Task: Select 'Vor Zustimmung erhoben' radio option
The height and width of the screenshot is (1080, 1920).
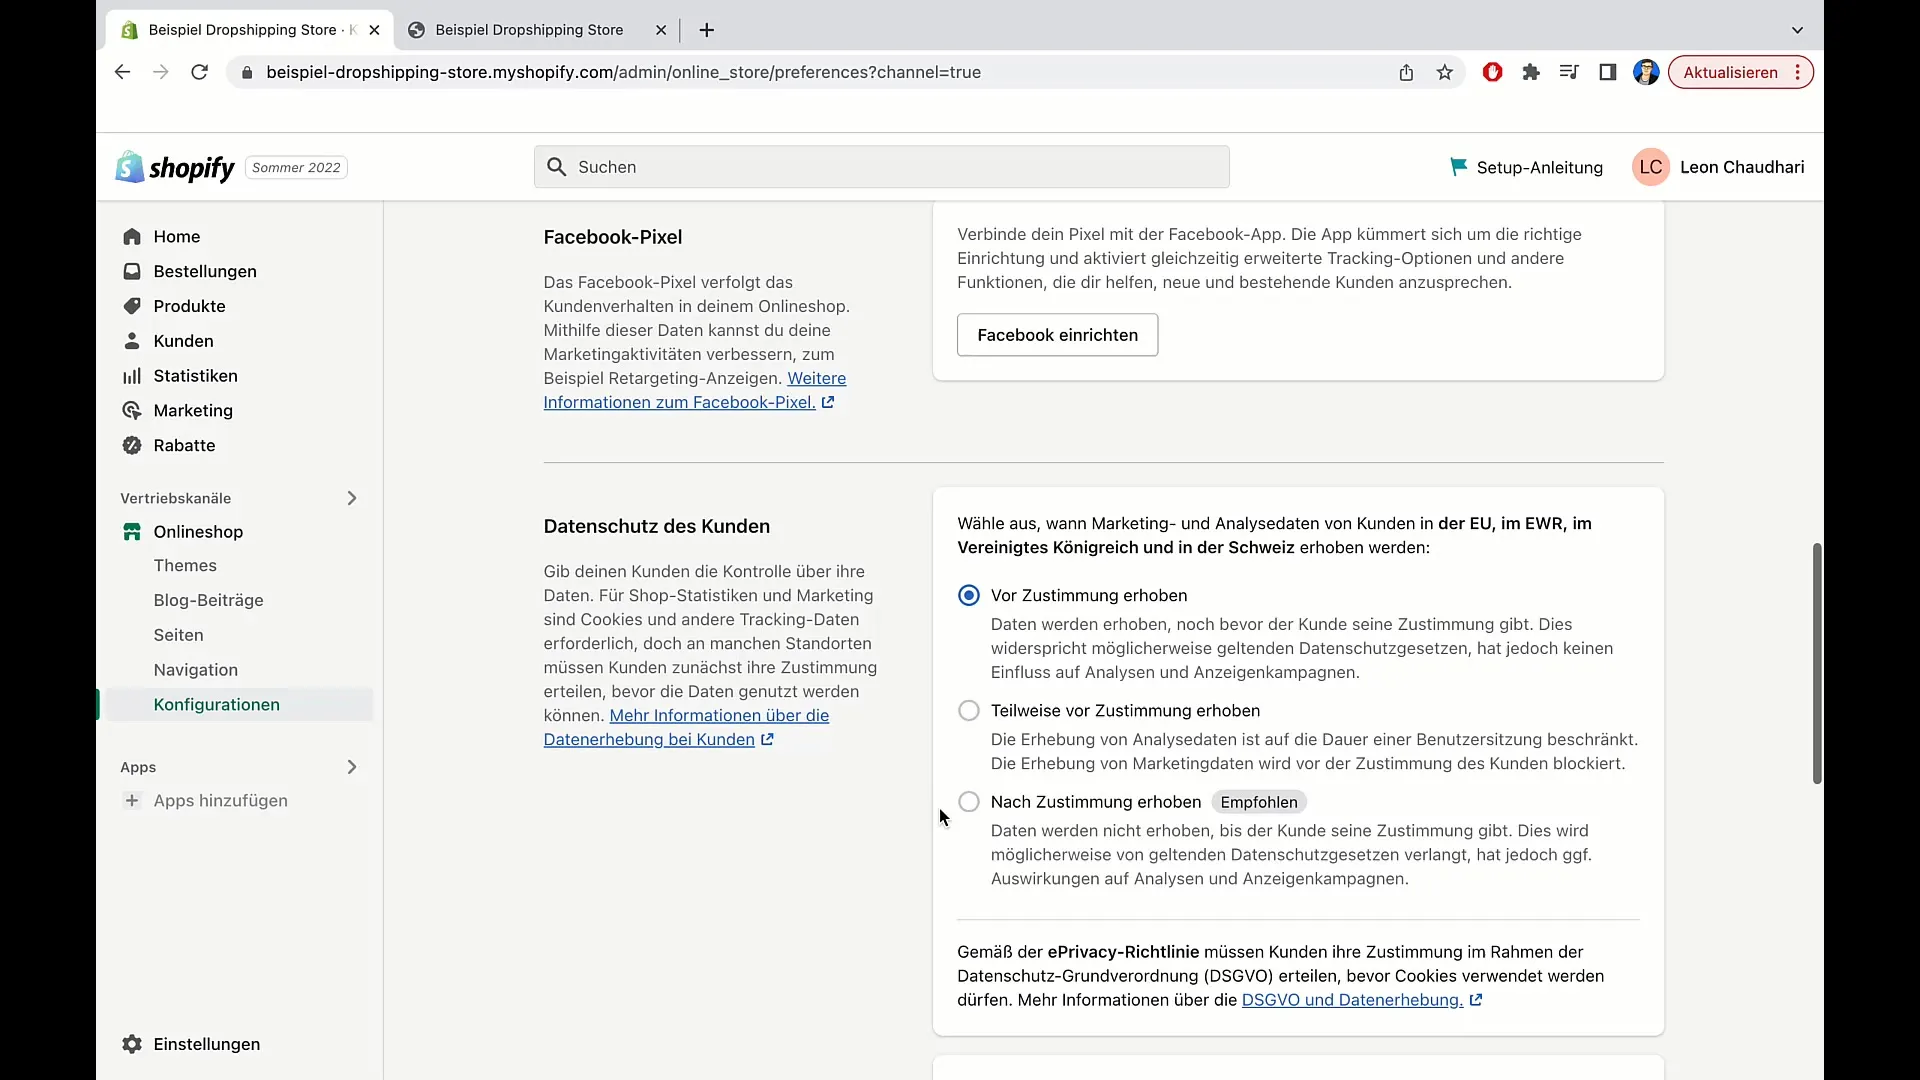Action: coord(969,596)
